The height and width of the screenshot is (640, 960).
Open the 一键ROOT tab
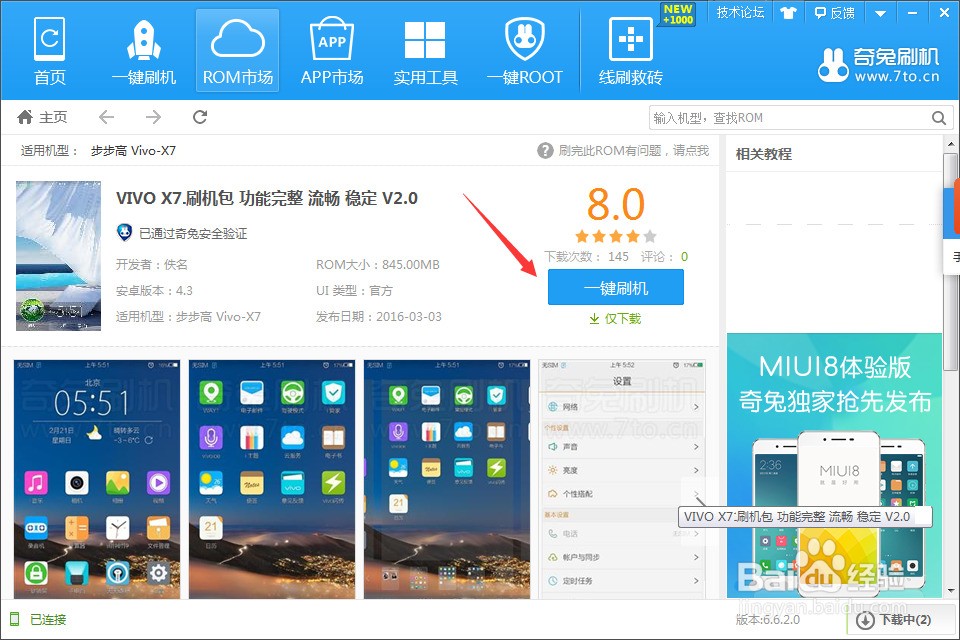(525, 51)
